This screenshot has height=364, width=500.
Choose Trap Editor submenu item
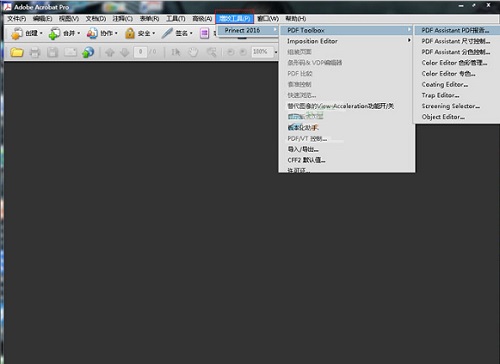click(x=457, y=95)
